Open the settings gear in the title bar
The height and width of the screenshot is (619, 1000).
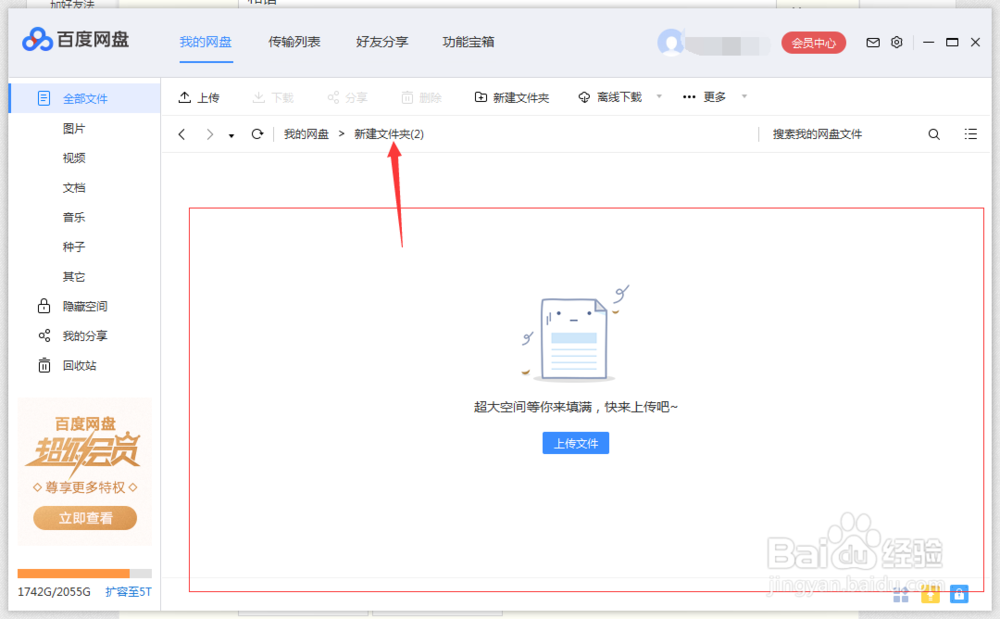coord(896,42)
